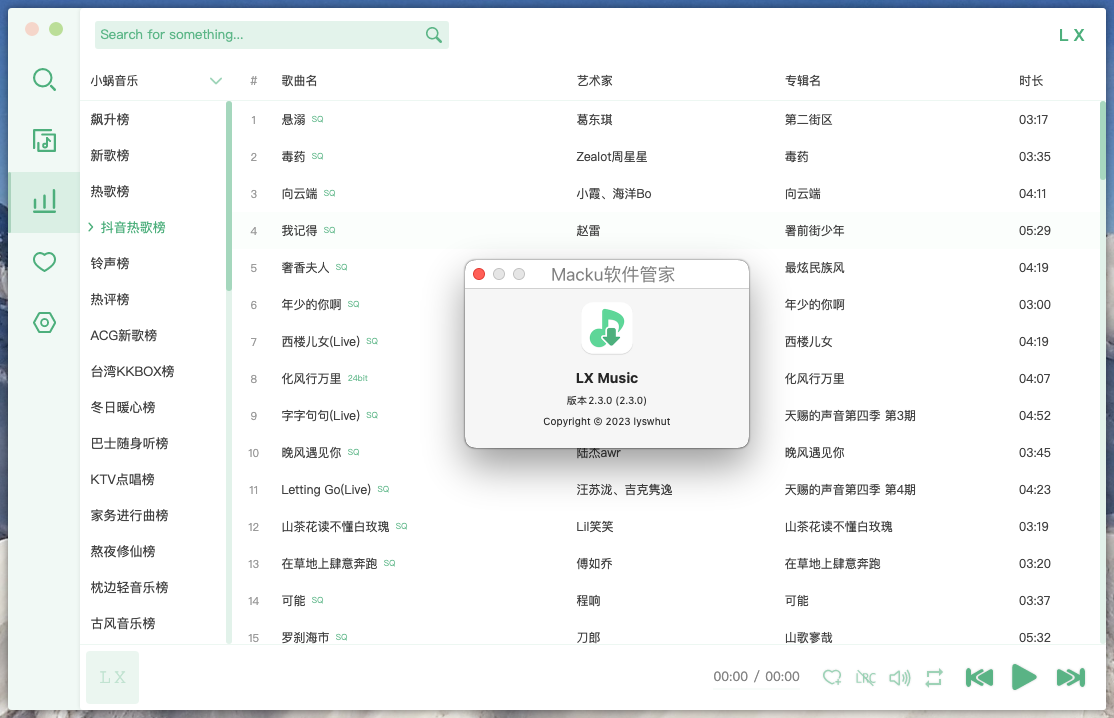Click the 艺术家 column header
Viewport: 1114px width, 718px height.
[595, 81]
